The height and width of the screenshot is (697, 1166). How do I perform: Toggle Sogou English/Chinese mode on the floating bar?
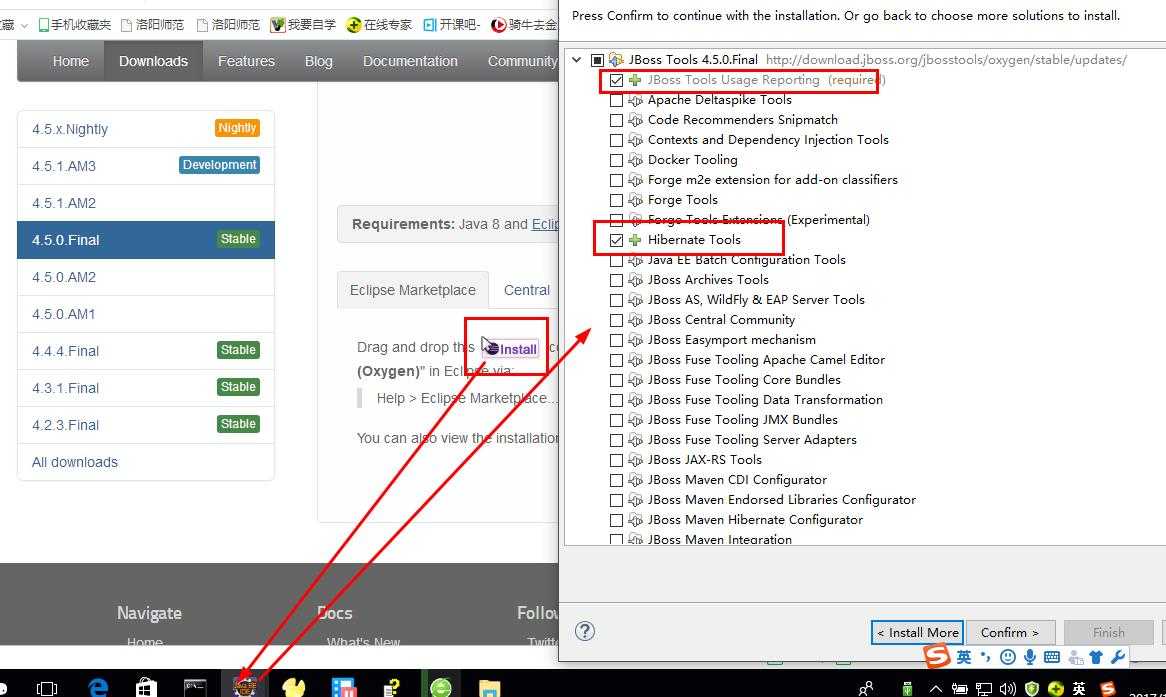click(x=964, y=657)
